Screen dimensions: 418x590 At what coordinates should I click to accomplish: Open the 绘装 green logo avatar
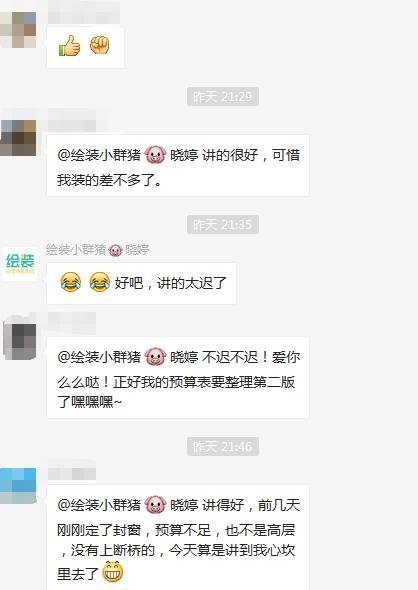coord(20,263)
